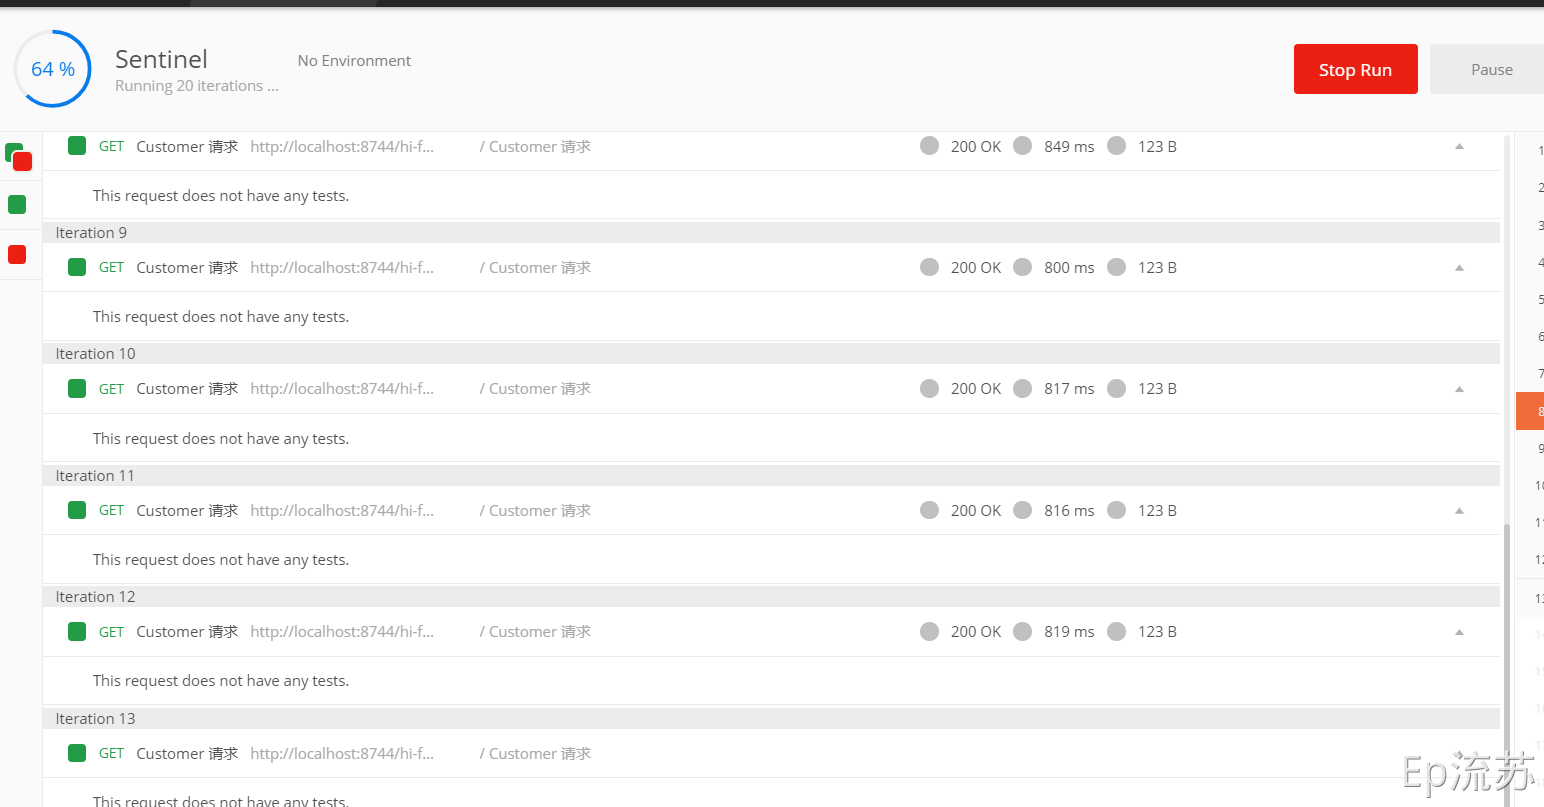Click gray status circle beside 817 ms
The image size is (1544, 807).
click(1022, 388)
